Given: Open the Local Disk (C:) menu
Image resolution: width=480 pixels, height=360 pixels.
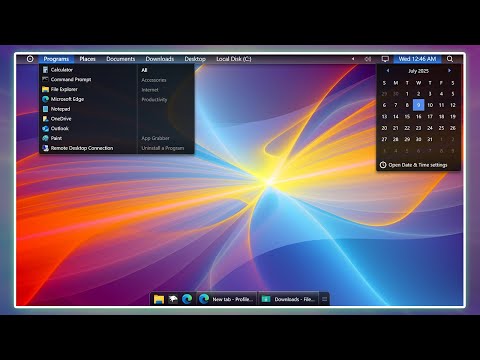Looking at the screenshot, I should tap(234, 59).
